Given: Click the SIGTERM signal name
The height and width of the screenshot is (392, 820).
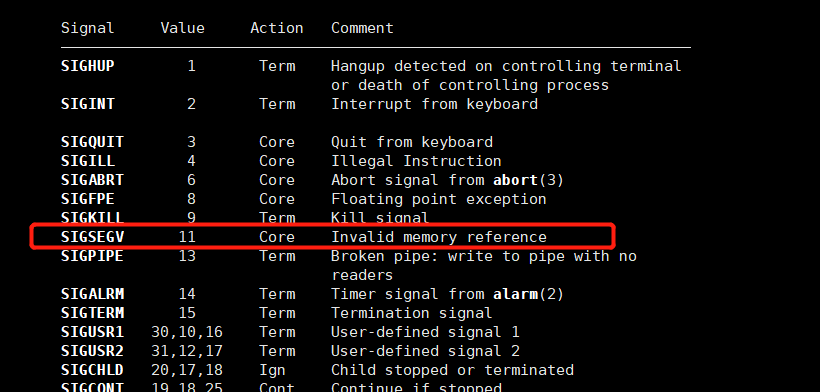Looking at the screenshot, I should 93,313.
